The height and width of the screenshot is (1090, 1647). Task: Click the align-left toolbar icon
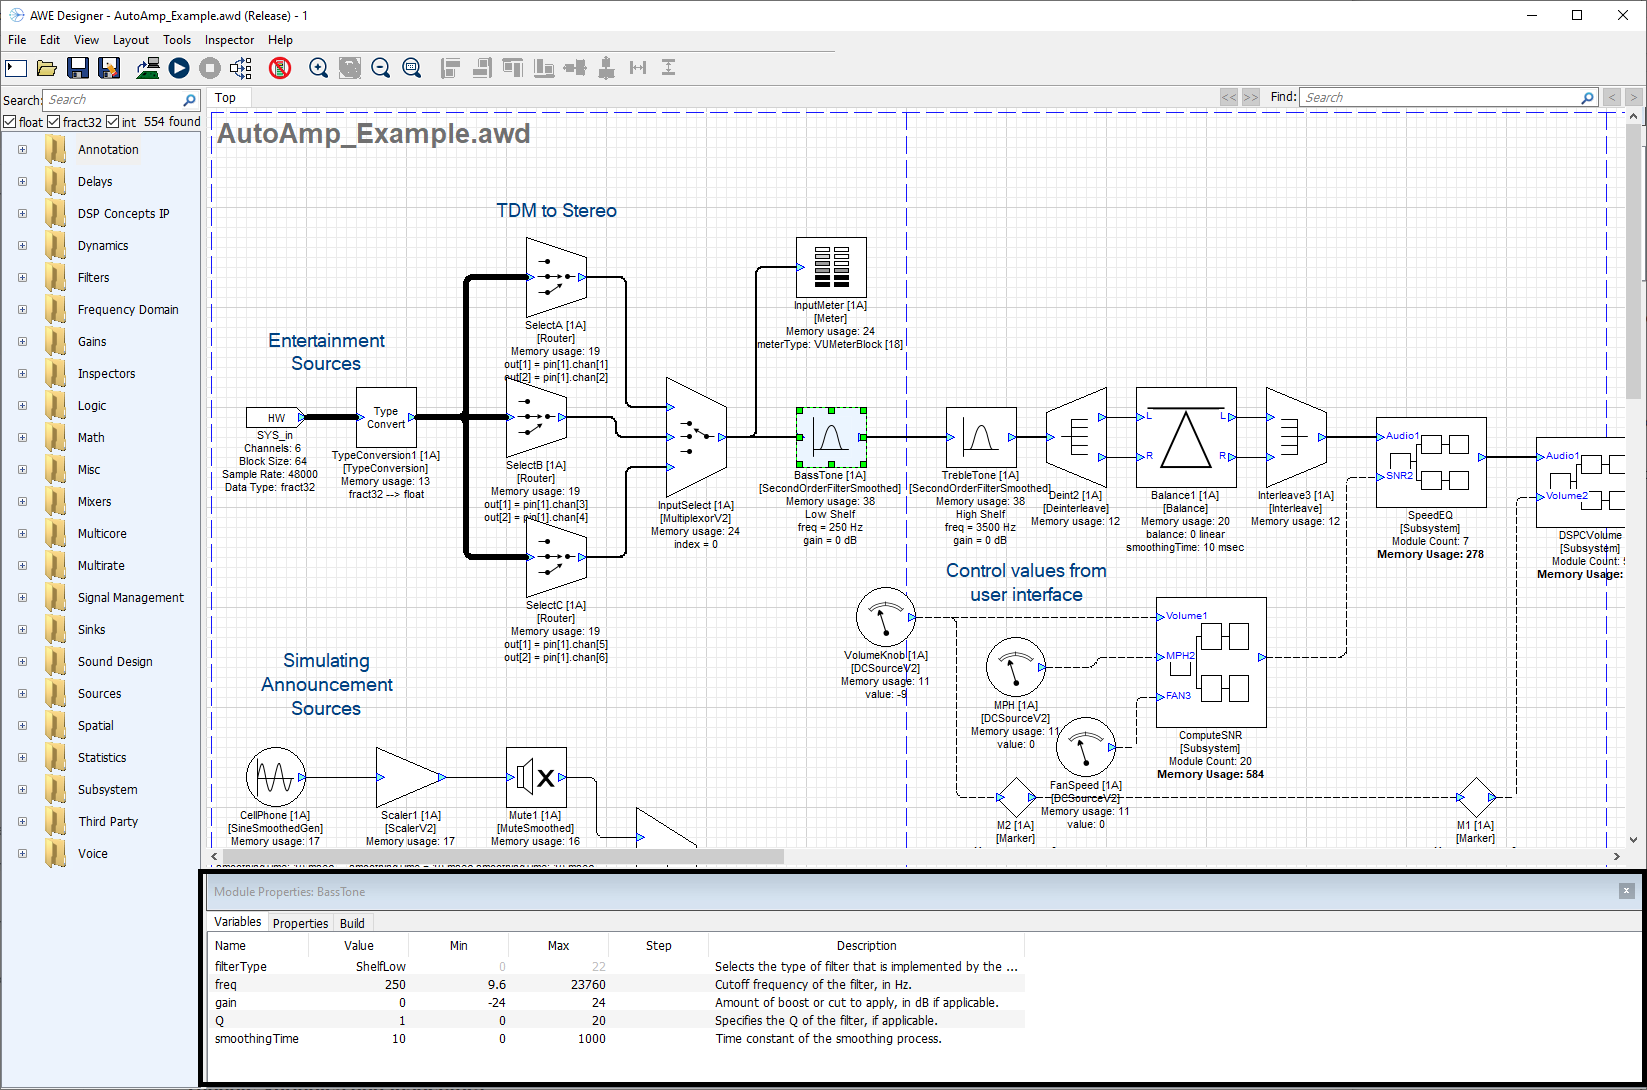pyautogui.click(x=450, y=68)
